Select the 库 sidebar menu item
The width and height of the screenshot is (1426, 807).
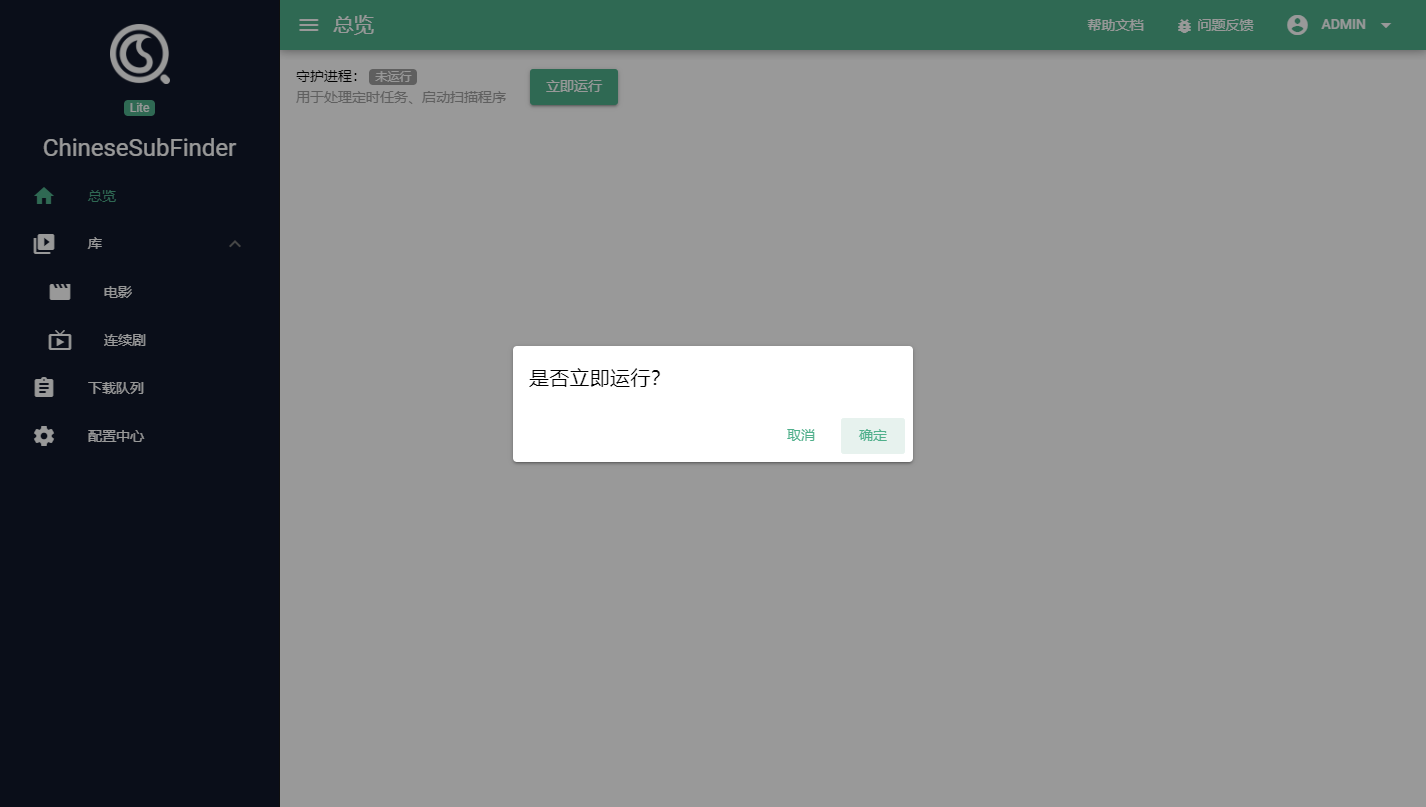pos(140,244)
